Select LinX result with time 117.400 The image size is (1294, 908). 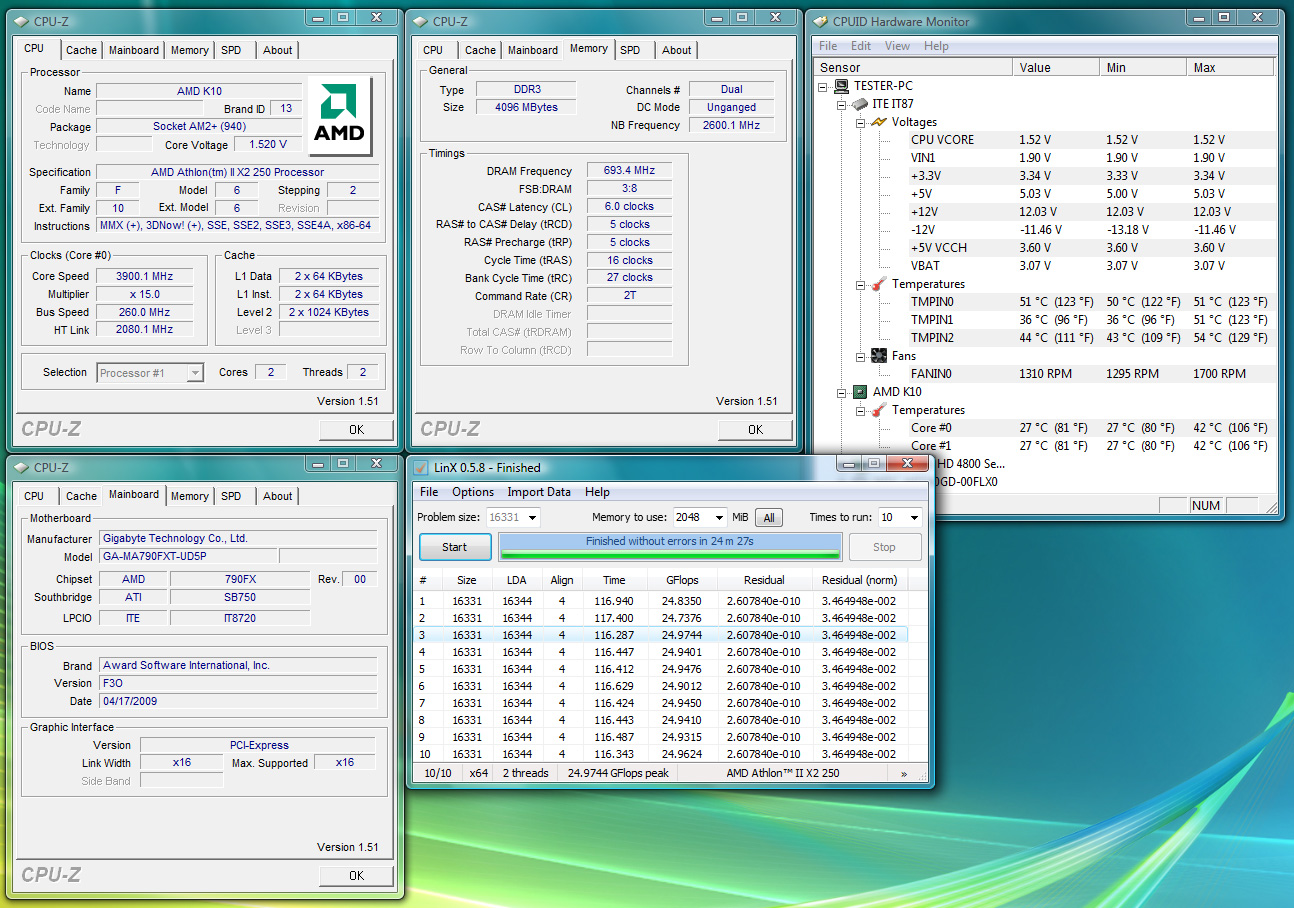(x=662, y=618)
